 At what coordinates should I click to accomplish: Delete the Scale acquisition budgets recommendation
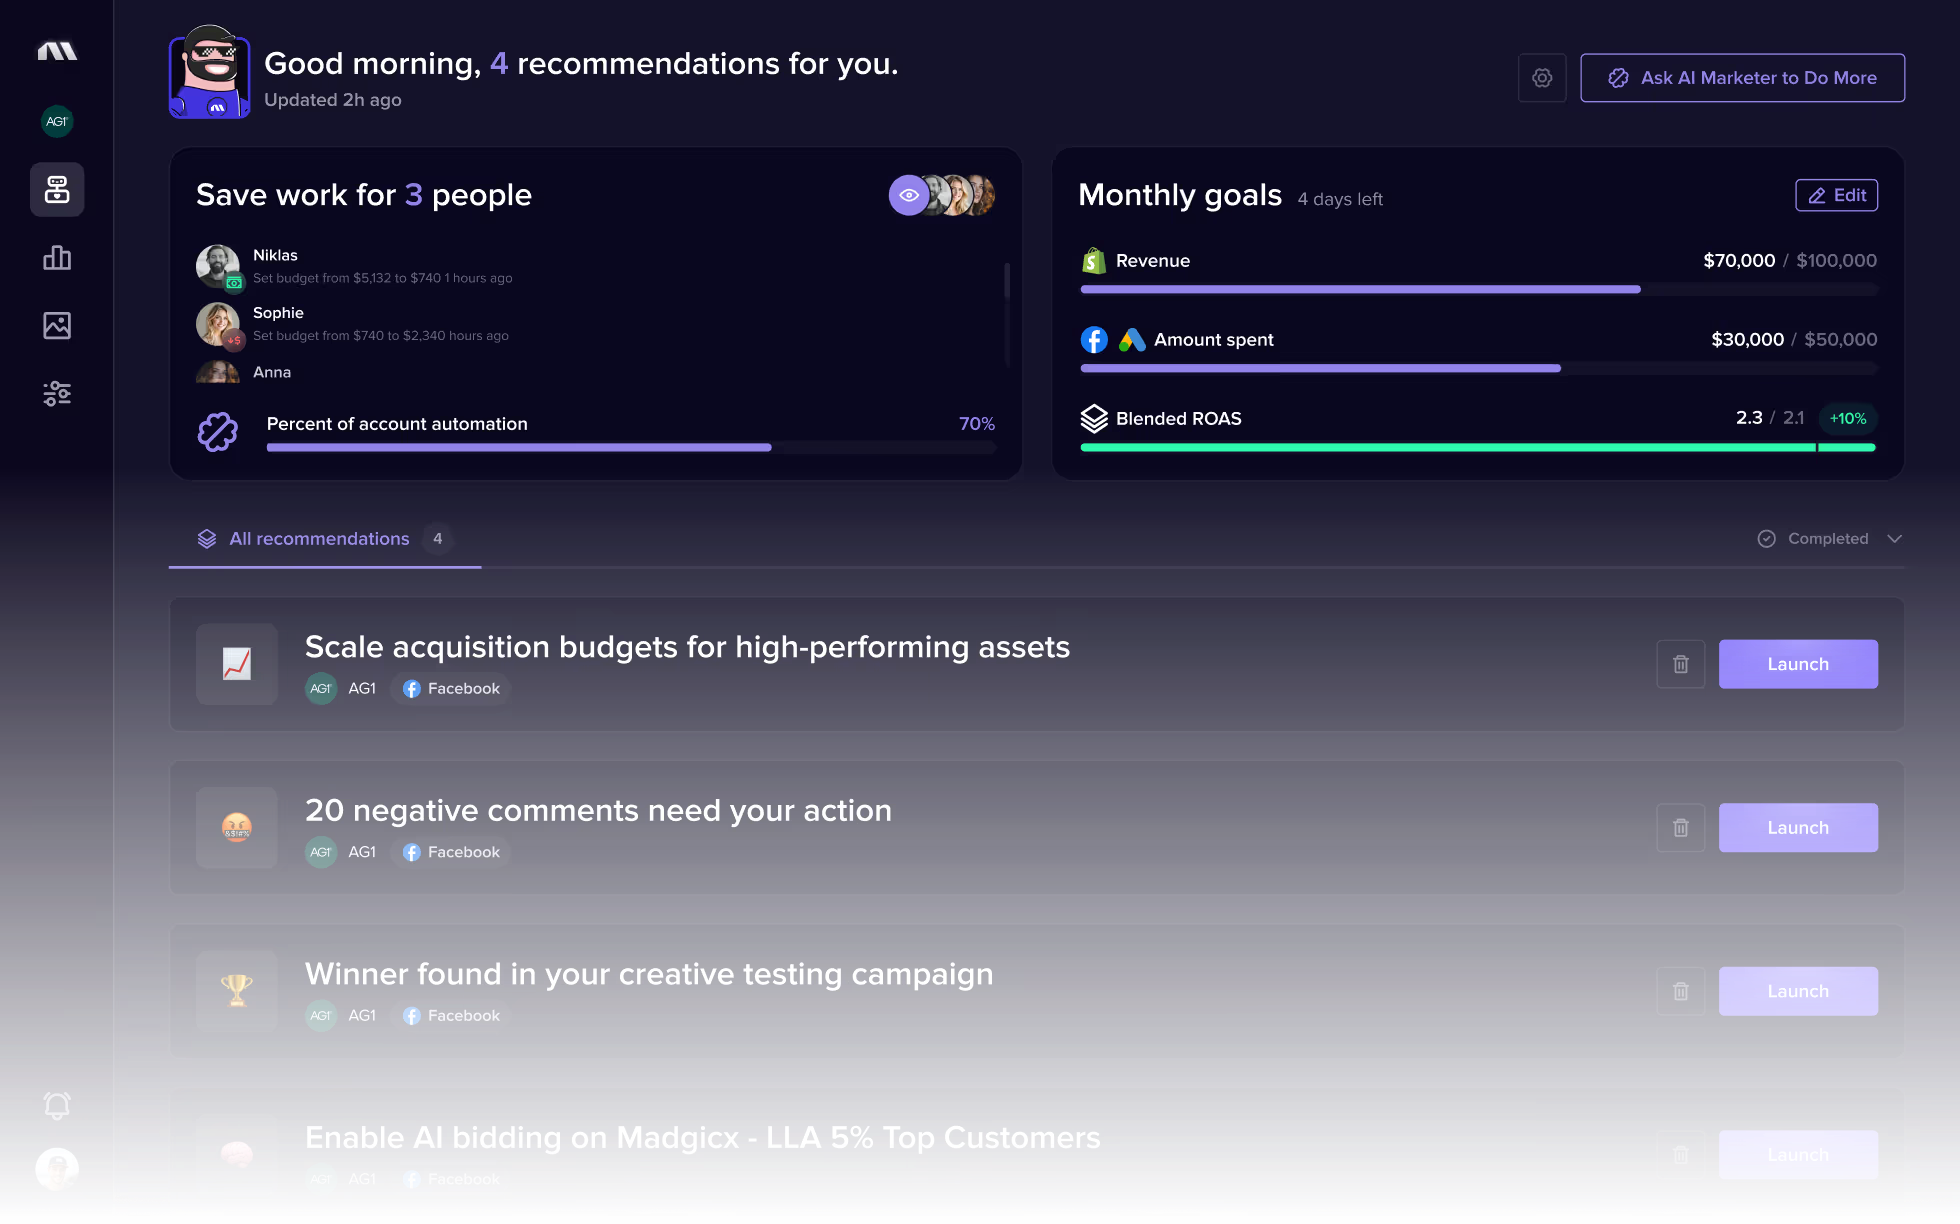tap(1680, 664)
